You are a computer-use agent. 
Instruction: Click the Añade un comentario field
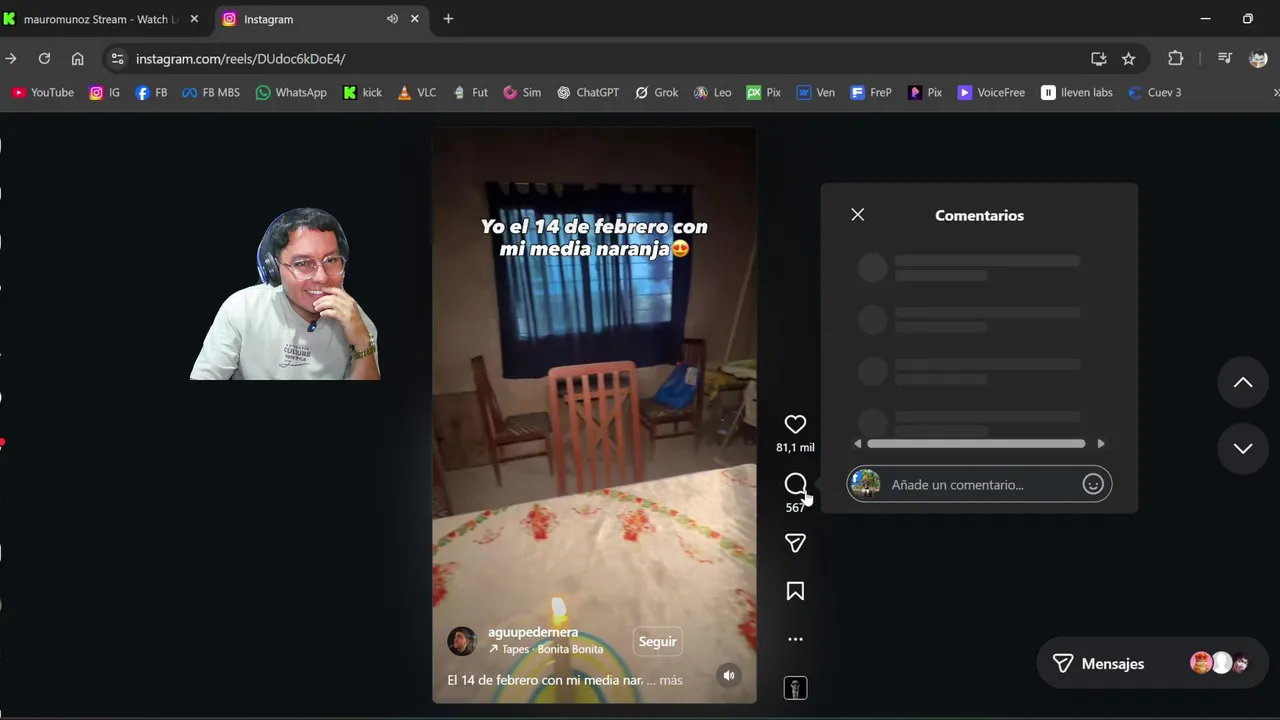980,484
